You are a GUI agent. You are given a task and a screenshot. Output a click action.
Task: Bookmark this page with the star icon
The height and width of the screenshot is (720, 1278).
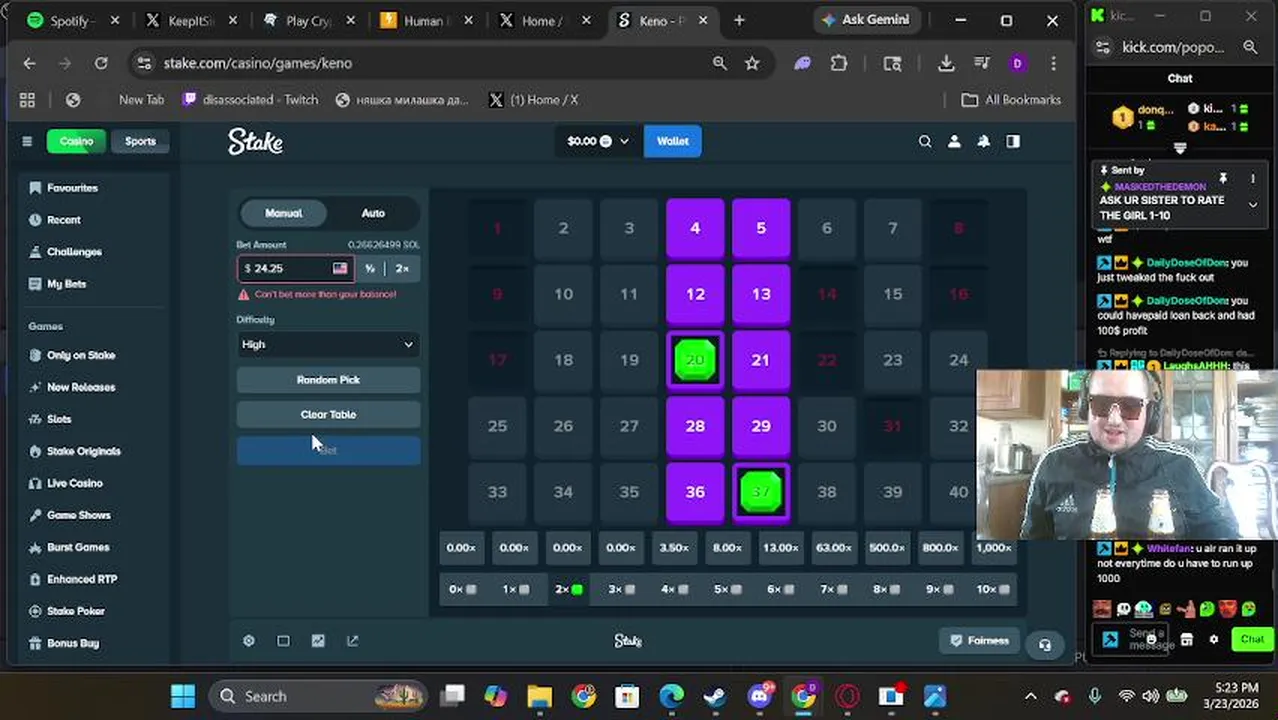752,63
